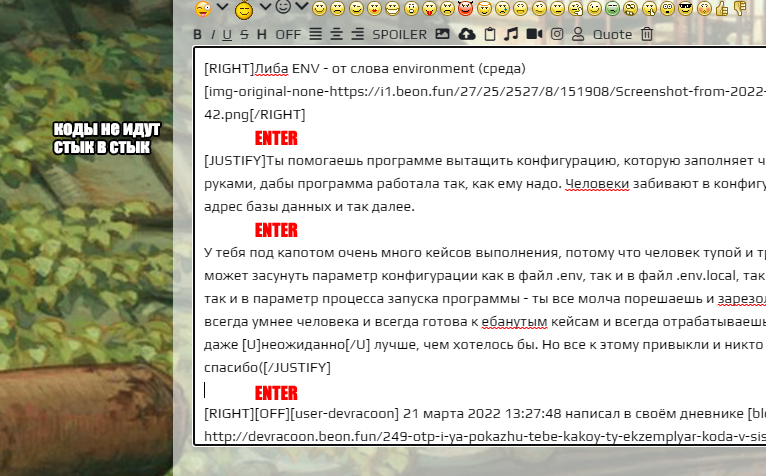Screen dimensions: 766x476
Task: Toggle underline text formatting
Action: 228,35
